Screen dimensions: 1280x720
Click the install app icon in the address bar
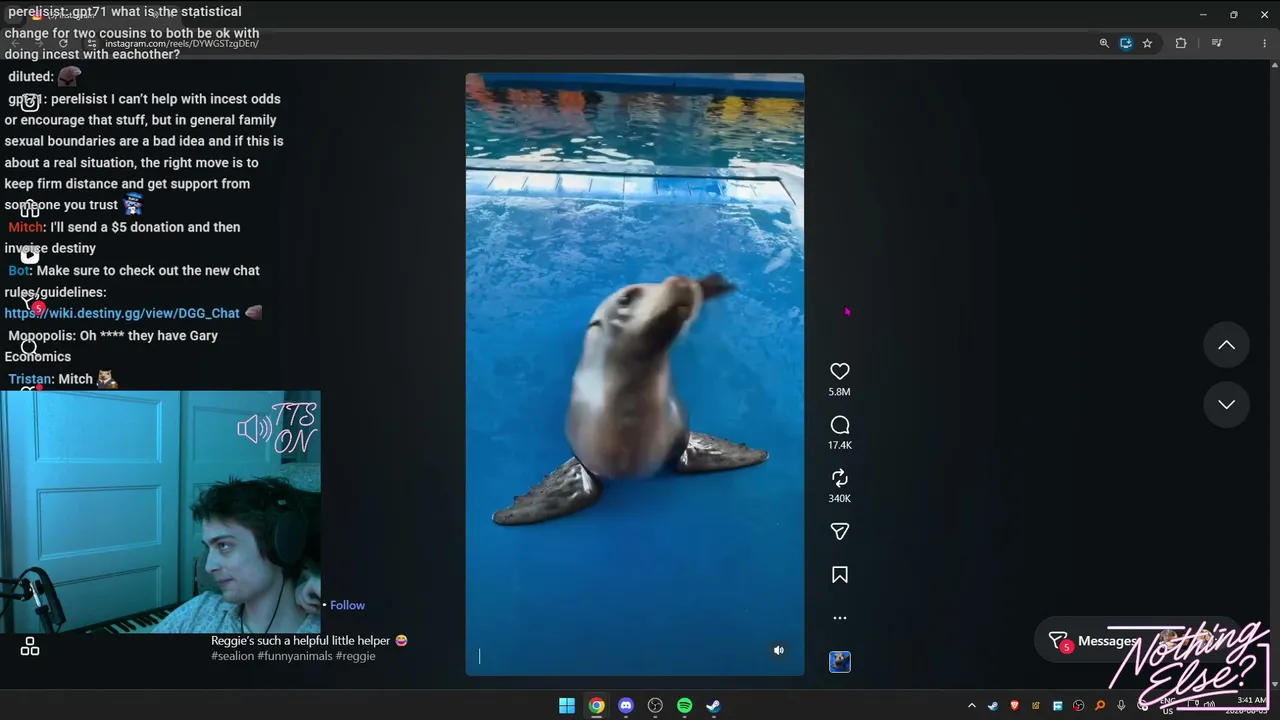tap(1126, 43)
